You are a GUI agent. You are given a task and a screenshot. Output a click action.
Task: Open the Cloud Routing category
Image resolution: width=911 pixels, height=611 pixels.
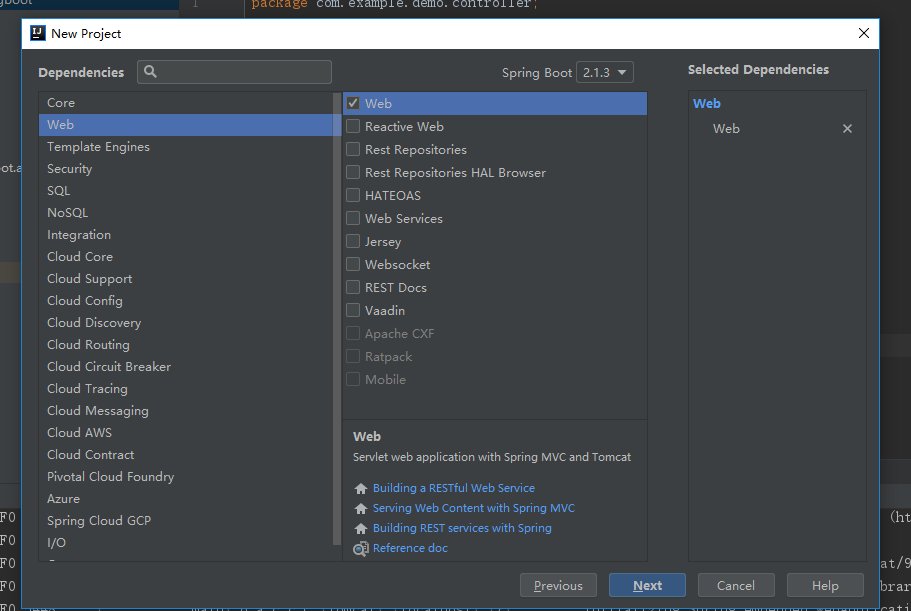[186, 345]
